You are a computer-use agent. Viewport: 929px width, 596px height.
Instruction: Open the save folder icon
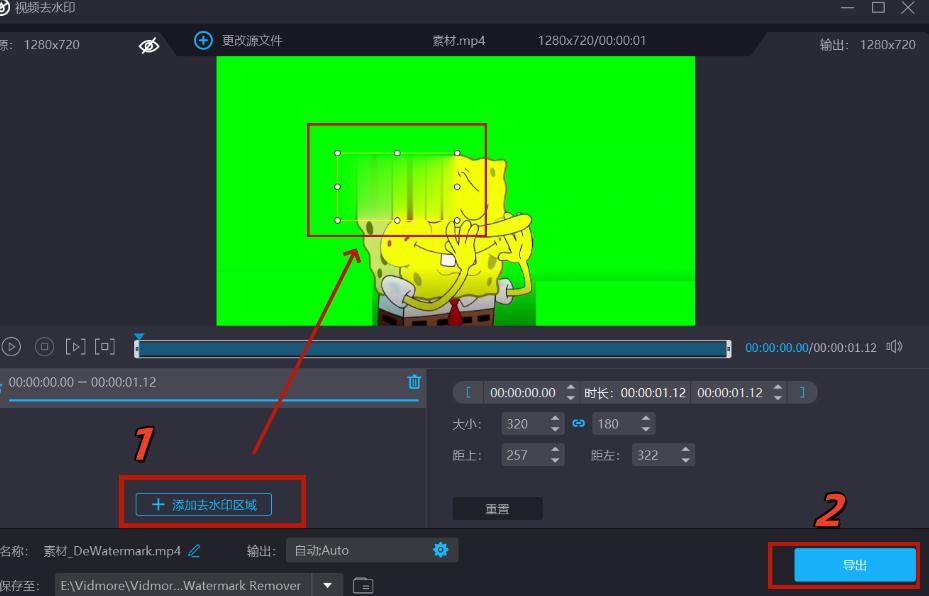click(x=363, y=585)
